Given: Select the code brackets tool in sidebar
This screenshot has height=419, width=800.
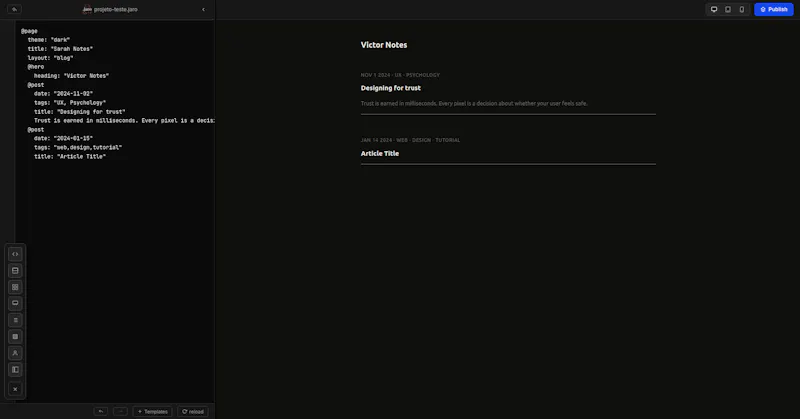Looking at the screenshot, I should pos(15,254).
